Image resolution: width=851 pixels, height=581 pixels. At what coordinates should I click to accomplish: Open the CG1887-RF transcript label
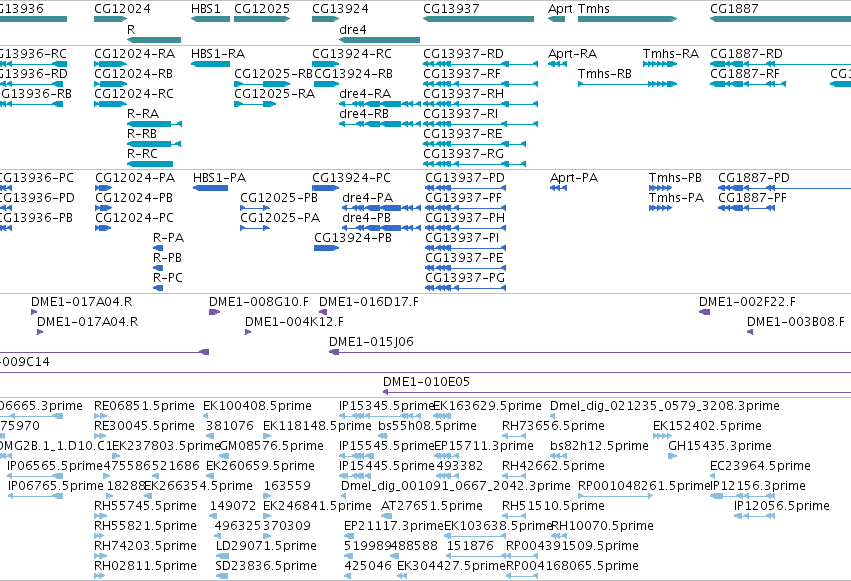[745, 74]
